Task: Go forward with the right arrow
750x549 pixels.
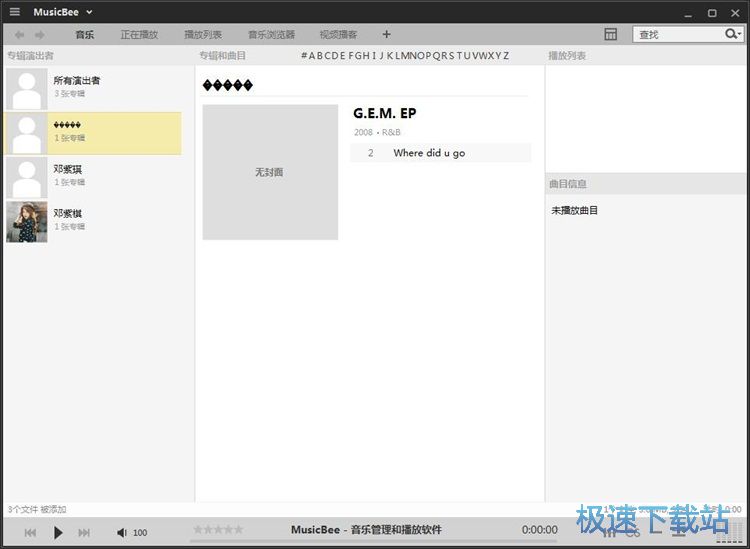Action: tap(40, 34)
